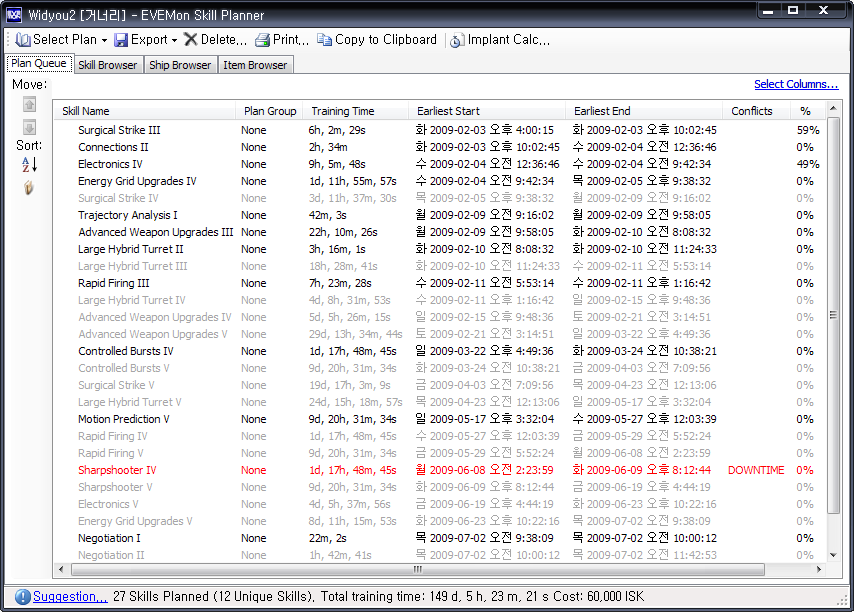The width and height of the screenshot is (854, 612).
Task: Select the Energy Grid Upgrades IV row
Action: coord(440,181)
